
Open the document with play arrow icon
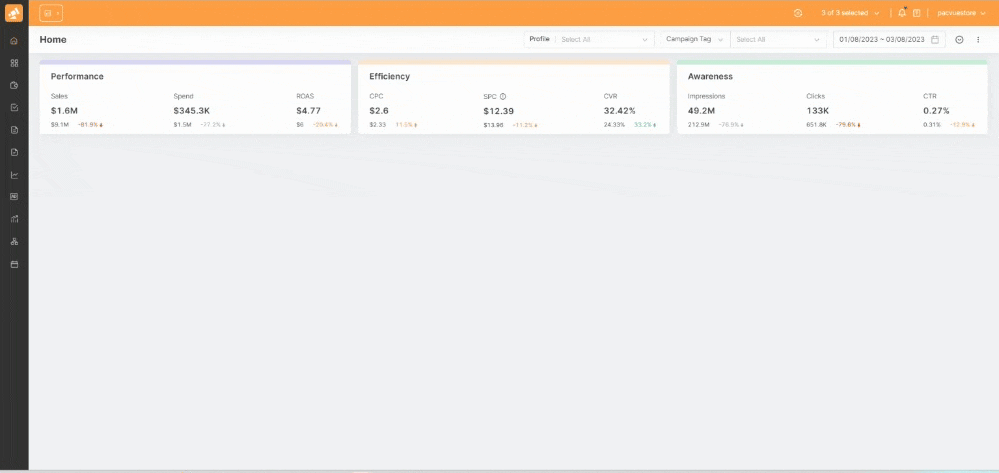coord(14,152)
